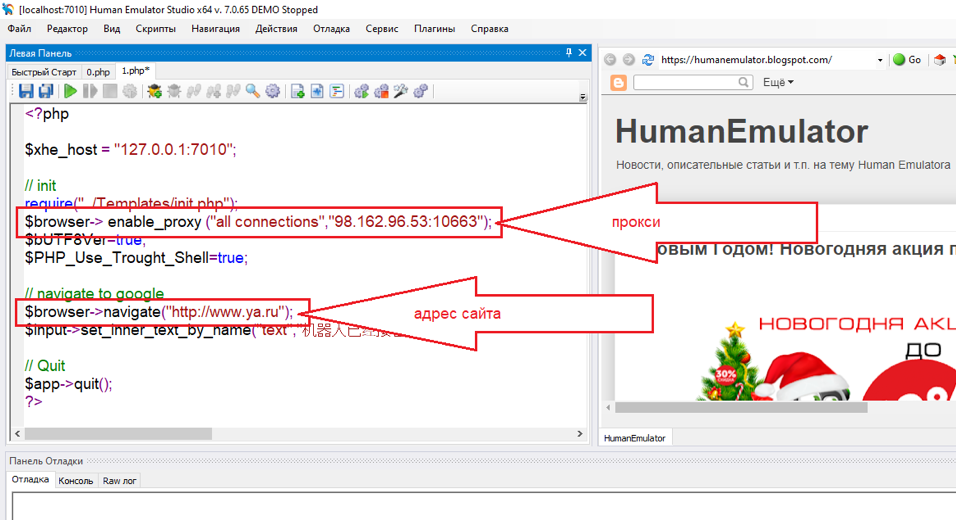
Task: Select the 1.php* tab
Action: click(135, 71)
